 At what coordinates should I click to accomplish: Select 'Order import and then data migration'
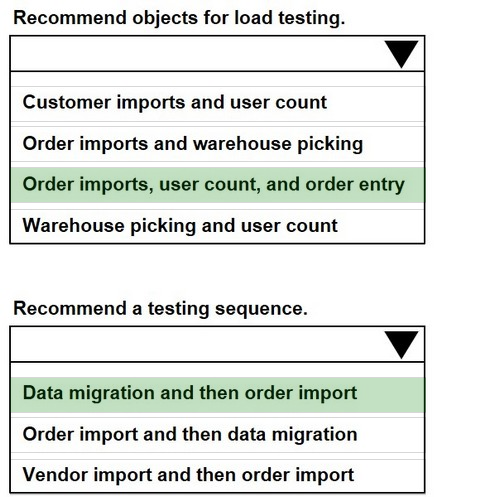[217, 435]
